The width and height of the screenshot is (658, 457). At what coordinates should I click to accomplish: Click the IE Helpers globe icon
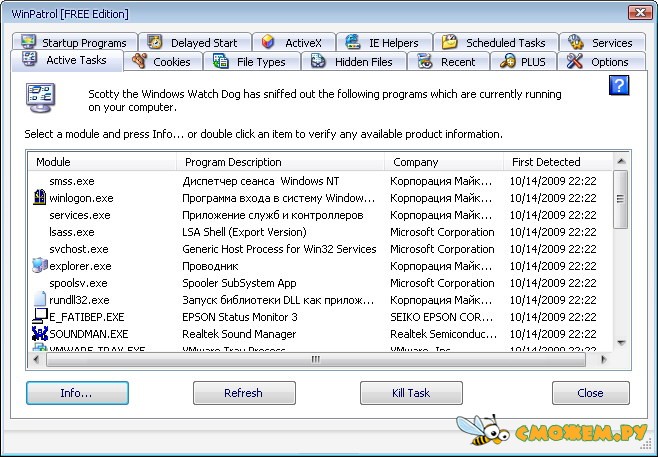tap(352, 42)
